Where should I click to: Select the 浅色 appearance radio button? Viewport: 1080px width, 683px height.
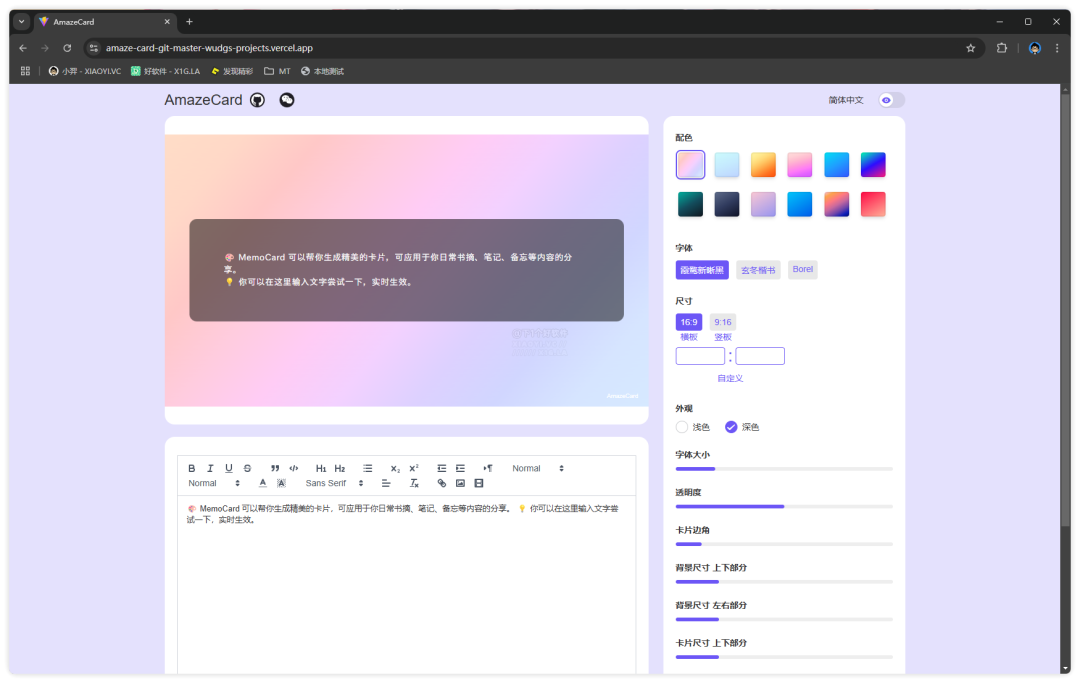tap(682, 427)
